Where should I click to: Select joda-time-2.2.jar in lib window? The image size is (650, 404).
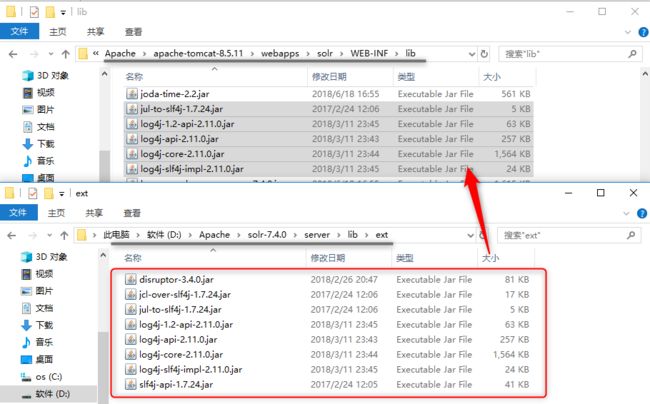pyautogui.click(x=328, y=94)
